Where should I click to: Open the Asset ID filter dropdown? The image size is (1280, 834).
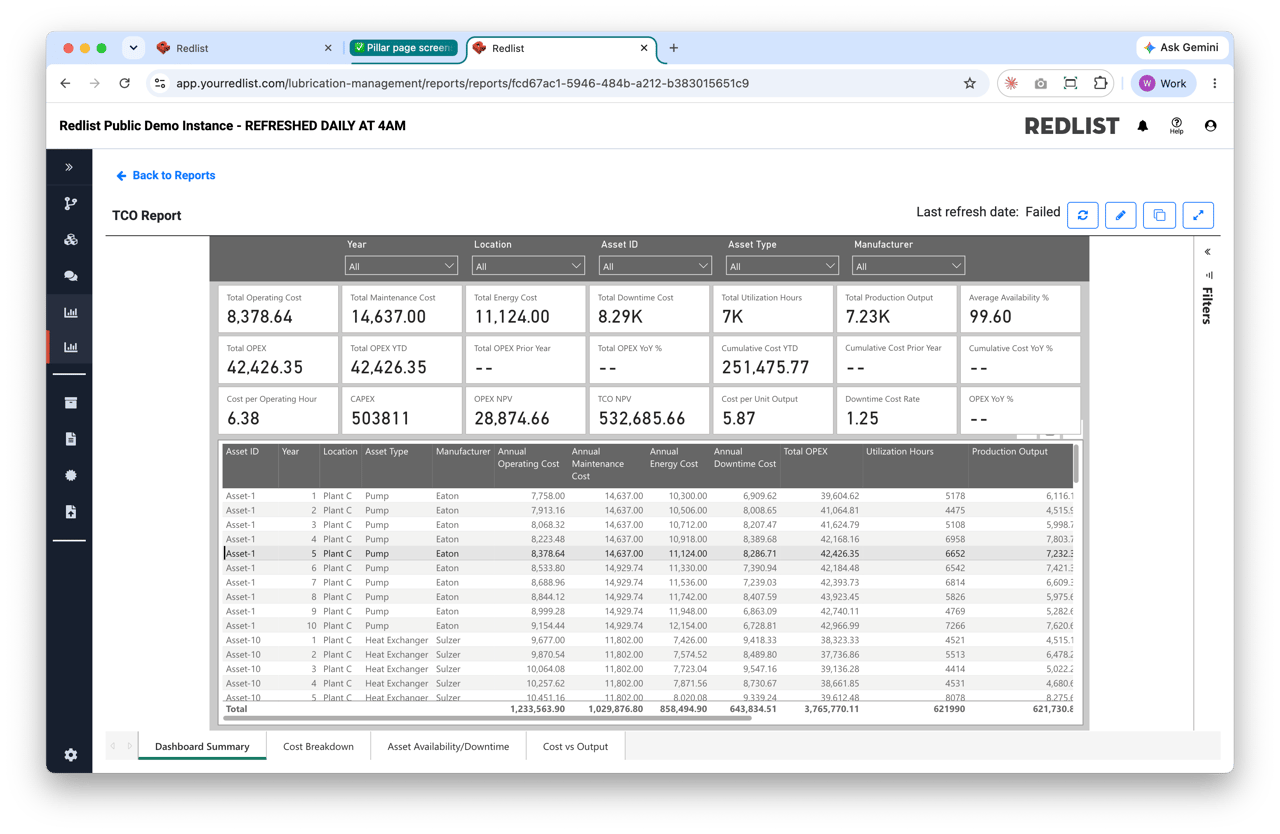point(655,266)
